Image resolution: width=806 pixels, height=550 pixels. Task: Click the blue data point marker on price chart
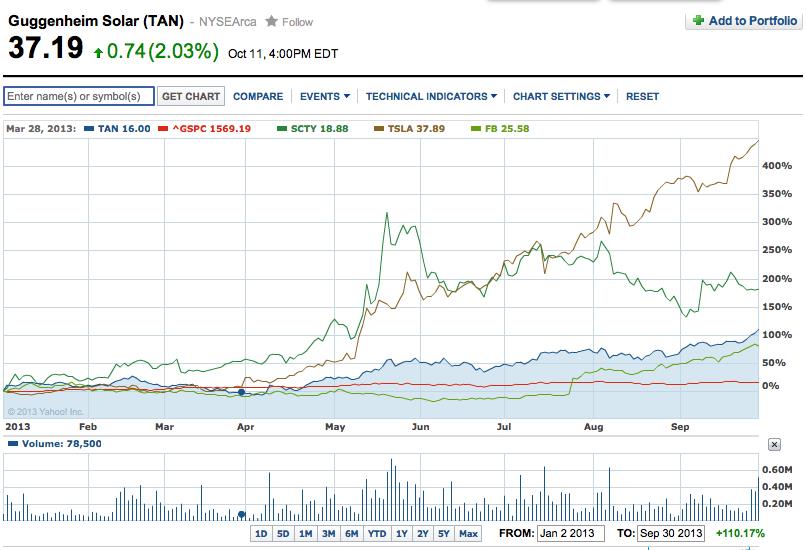242,392
